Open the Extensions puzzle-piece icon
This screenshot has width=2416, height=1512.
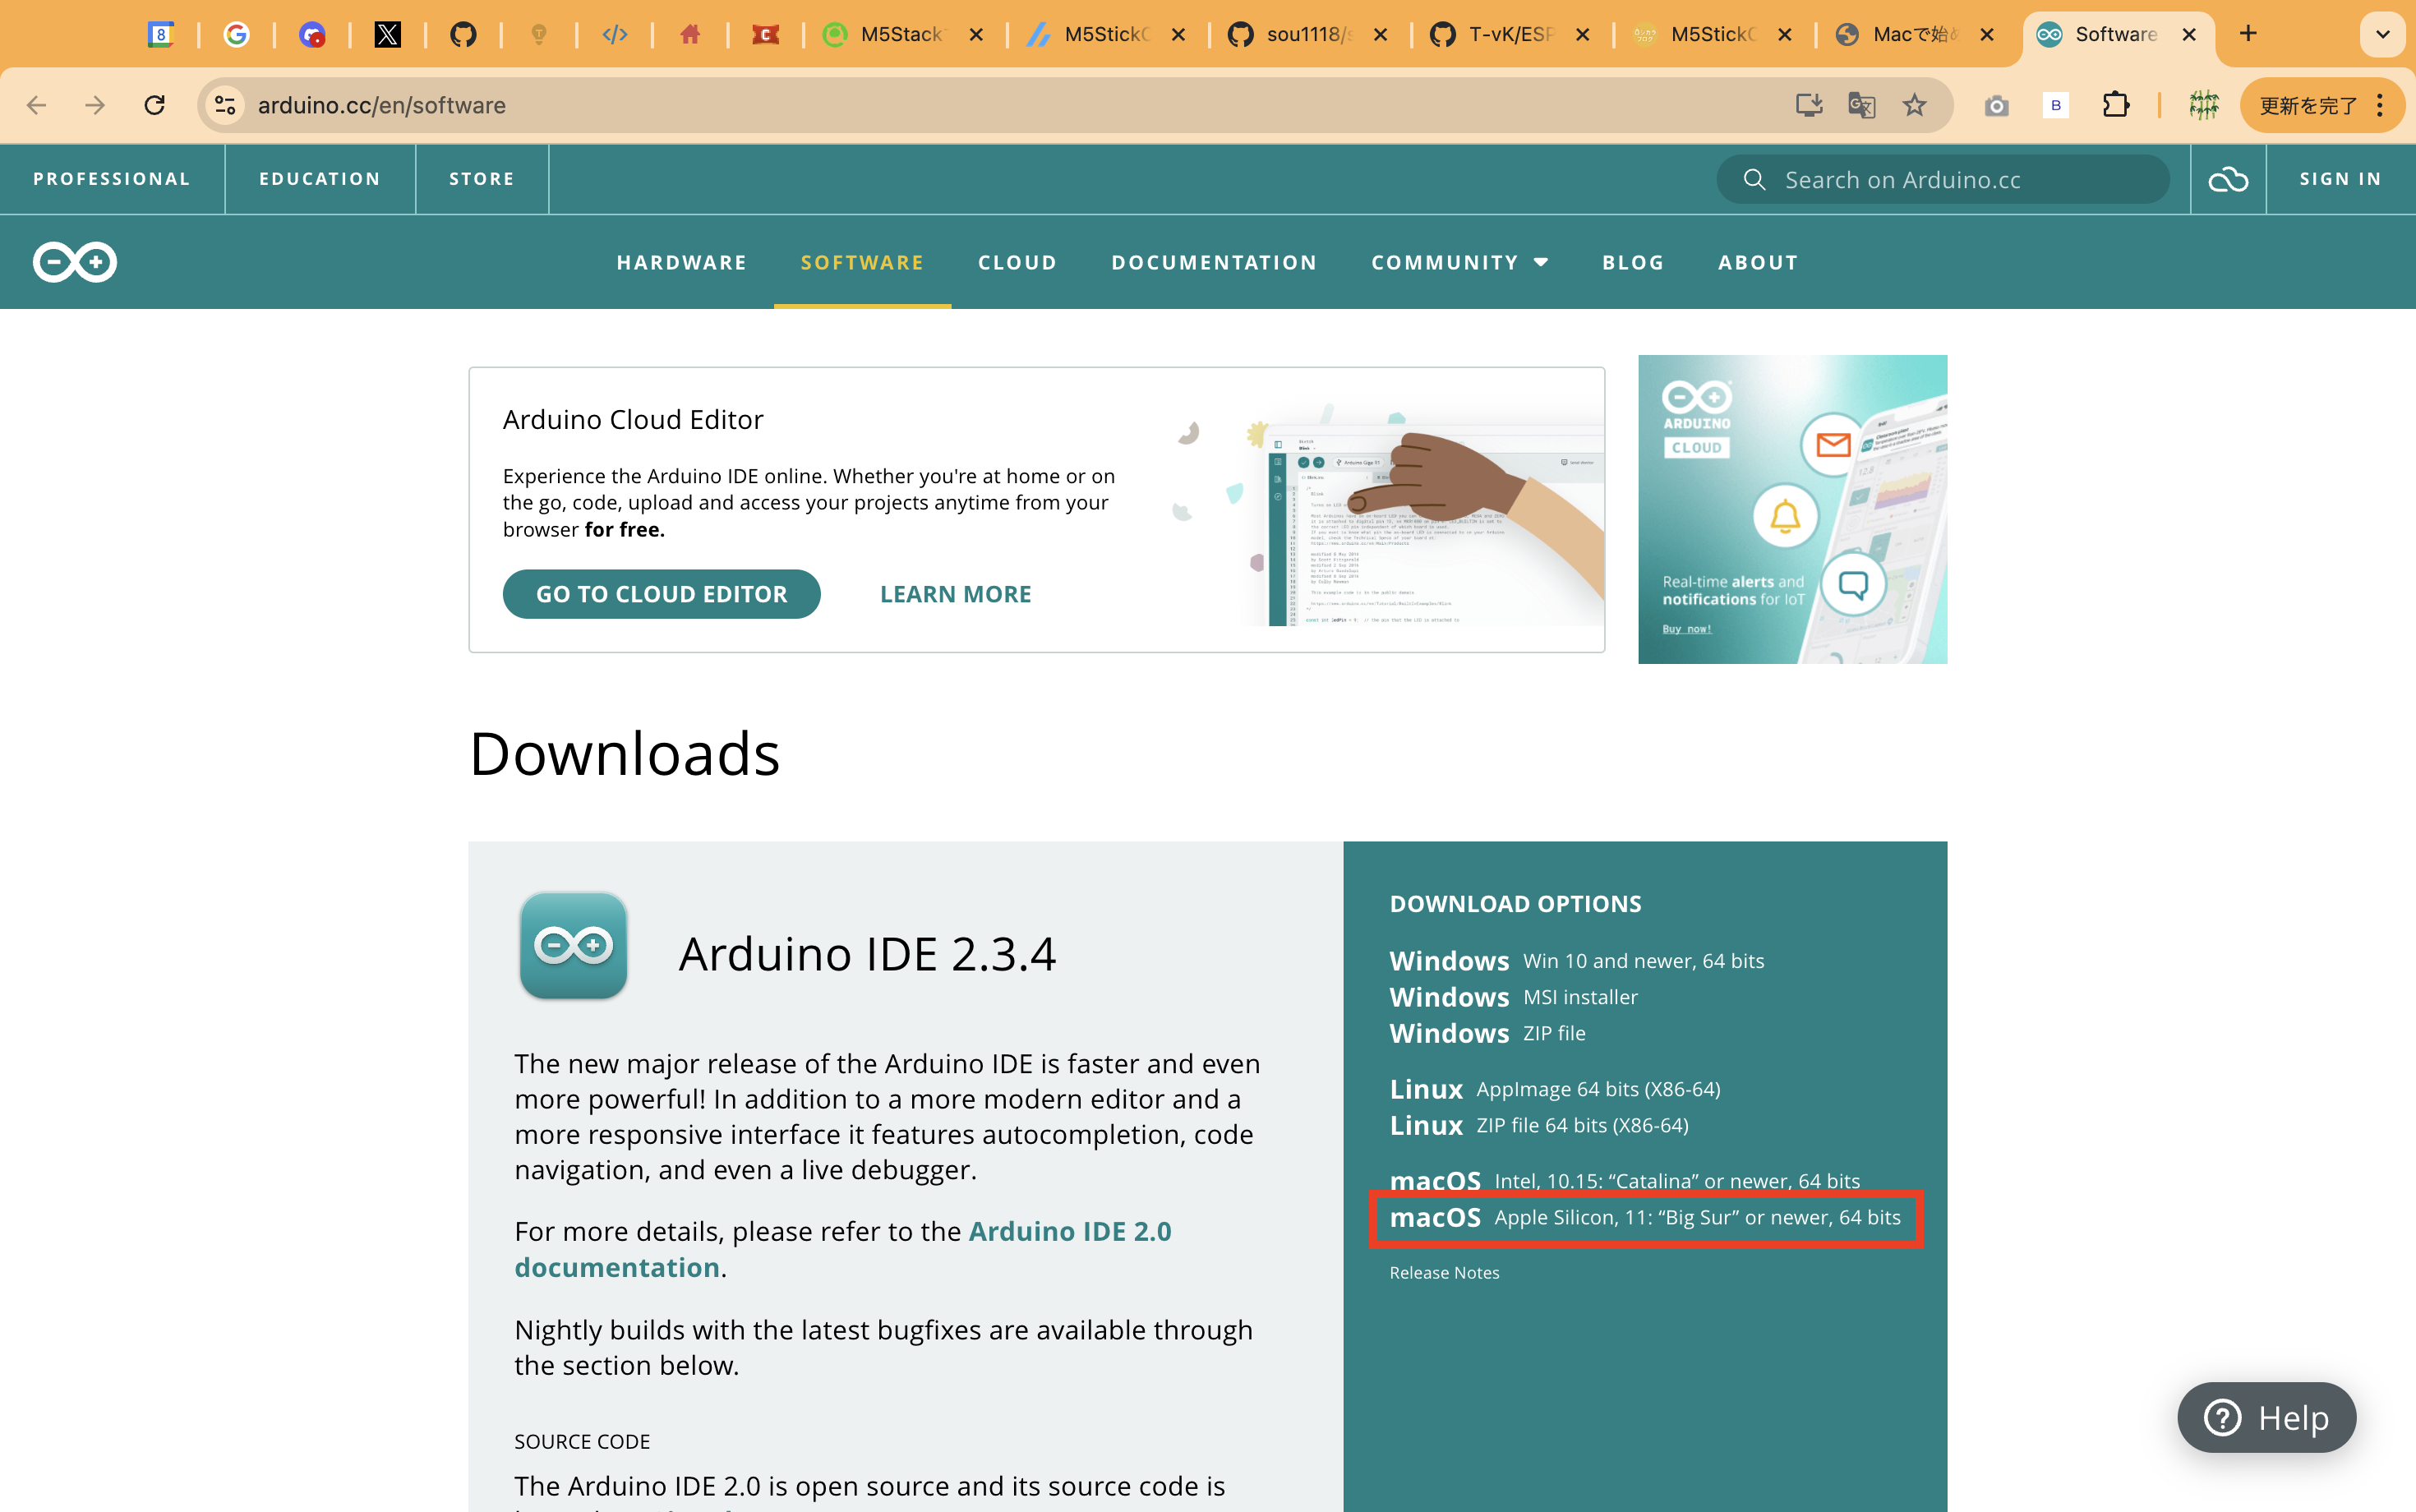pyautogui.click(x=2115, y=105)
